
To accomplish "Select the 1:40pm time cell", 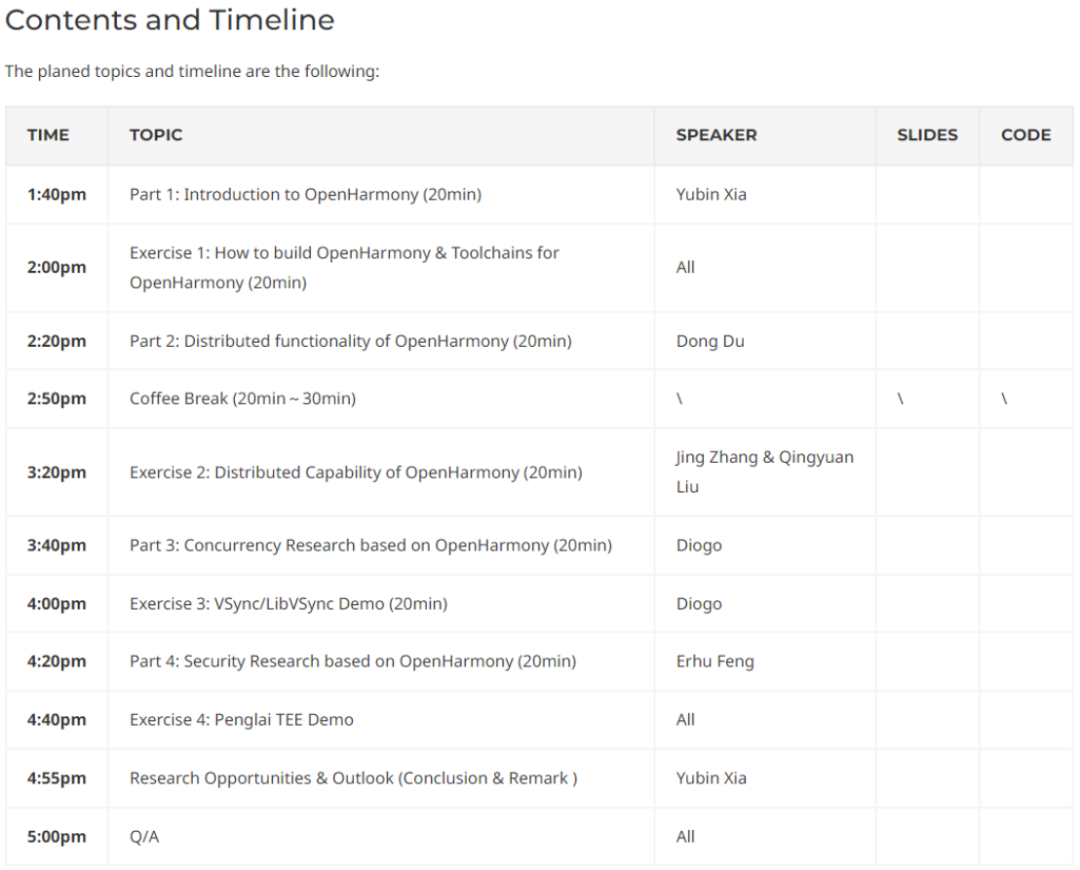I will (x=56, y=194).
